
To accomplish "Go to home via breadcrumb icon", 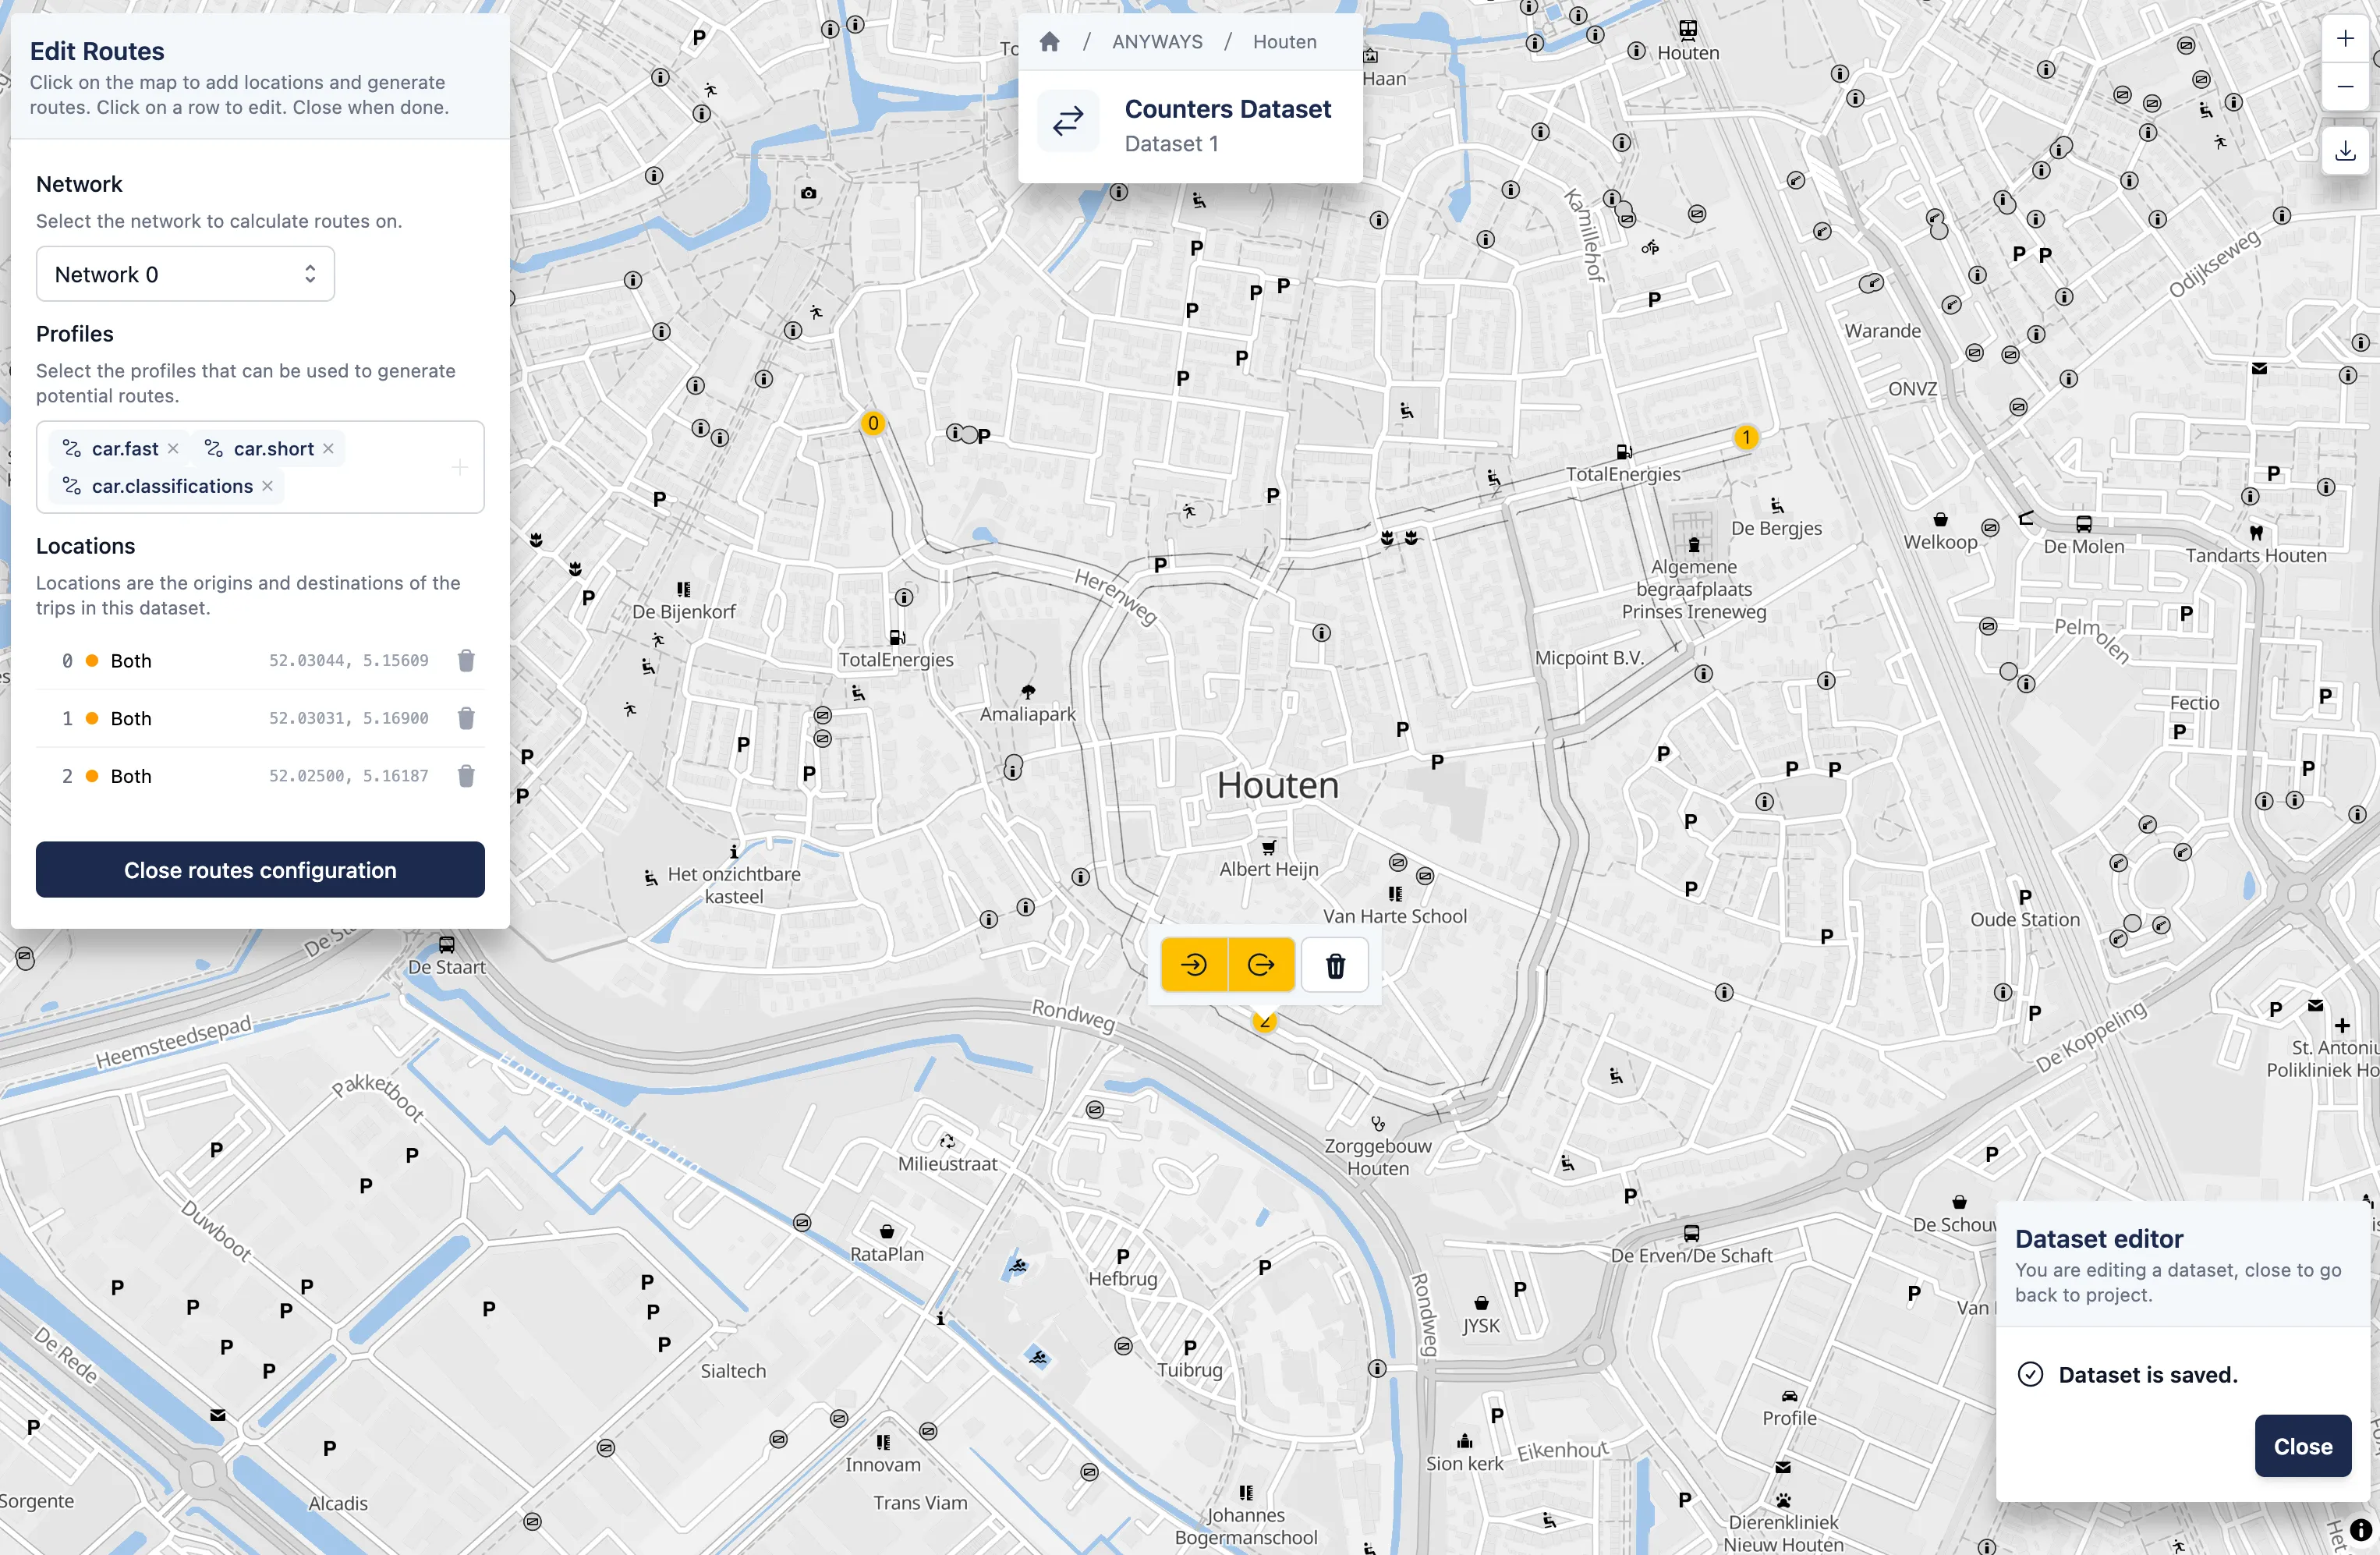I will coord(1049,42).
